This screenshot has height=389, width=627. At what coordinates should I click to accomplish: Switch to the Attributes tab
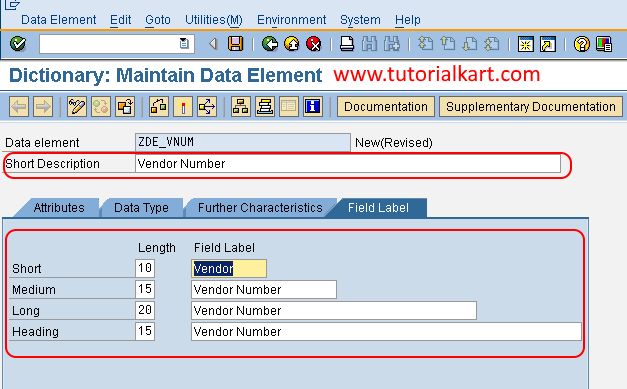(59, 208)
